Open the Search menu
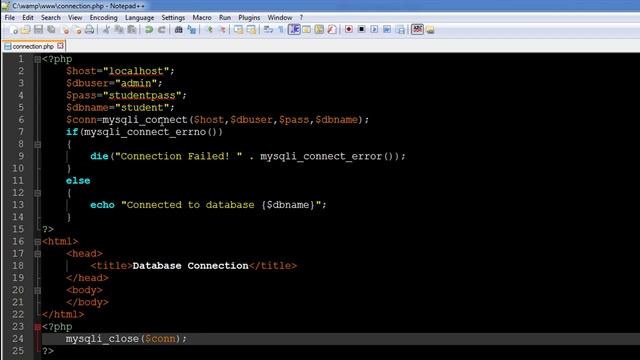The height and width of the screenshot is (360, 640). tap(51, 18)
